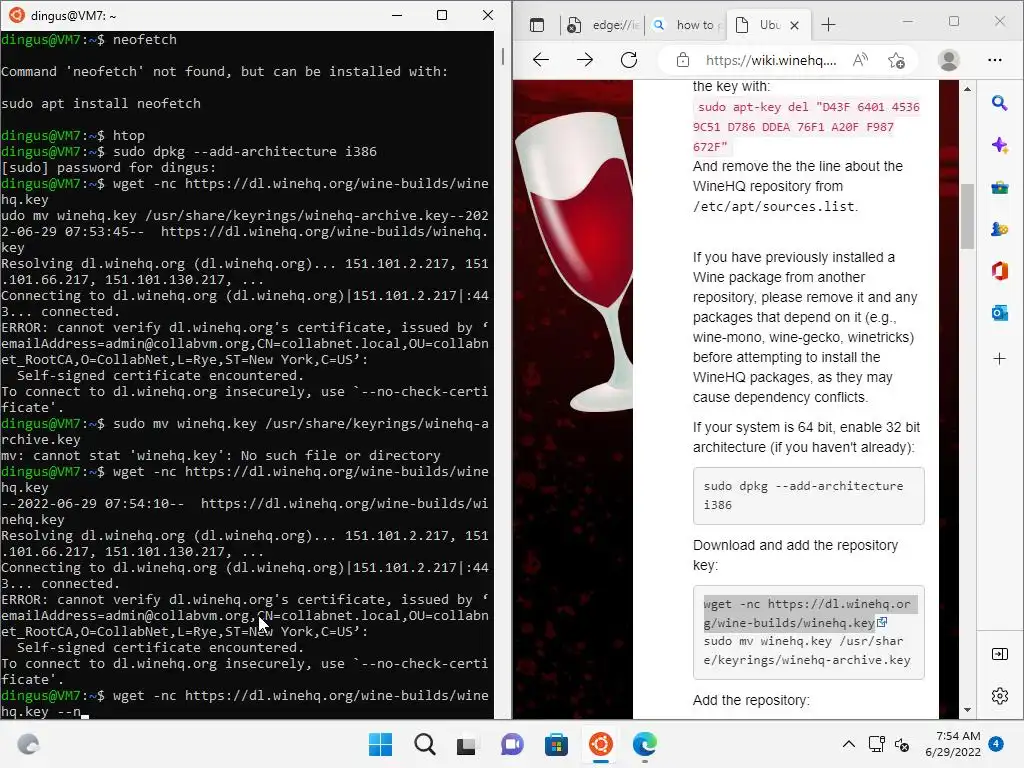Open Edge settings and more menu
The image size is (1024, 768).
pos(995,60)
